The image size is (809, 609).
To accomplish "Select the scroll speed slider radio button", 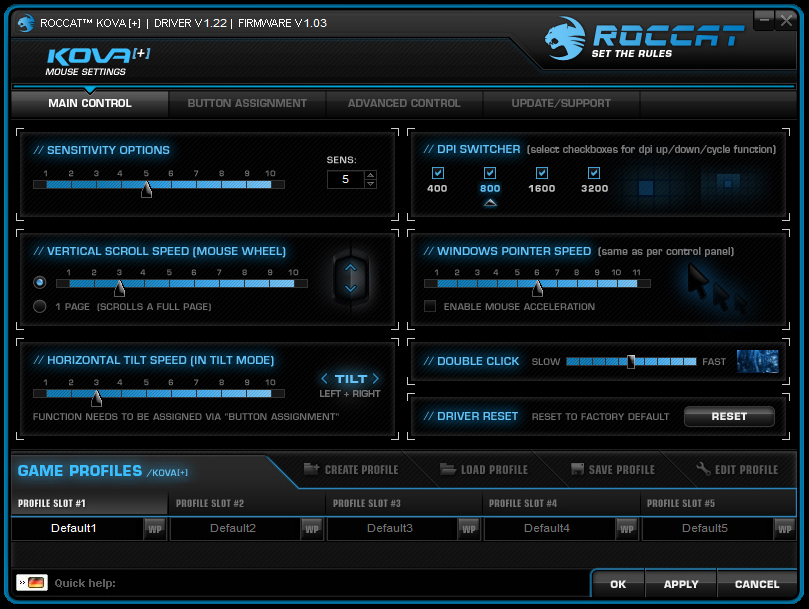I will (40, 282).
